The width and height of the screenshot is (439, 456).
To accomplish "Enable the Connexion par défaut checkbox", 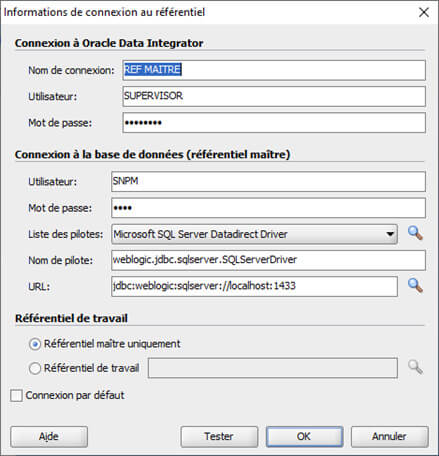I will pyautogui.click(x=16, y=396).
